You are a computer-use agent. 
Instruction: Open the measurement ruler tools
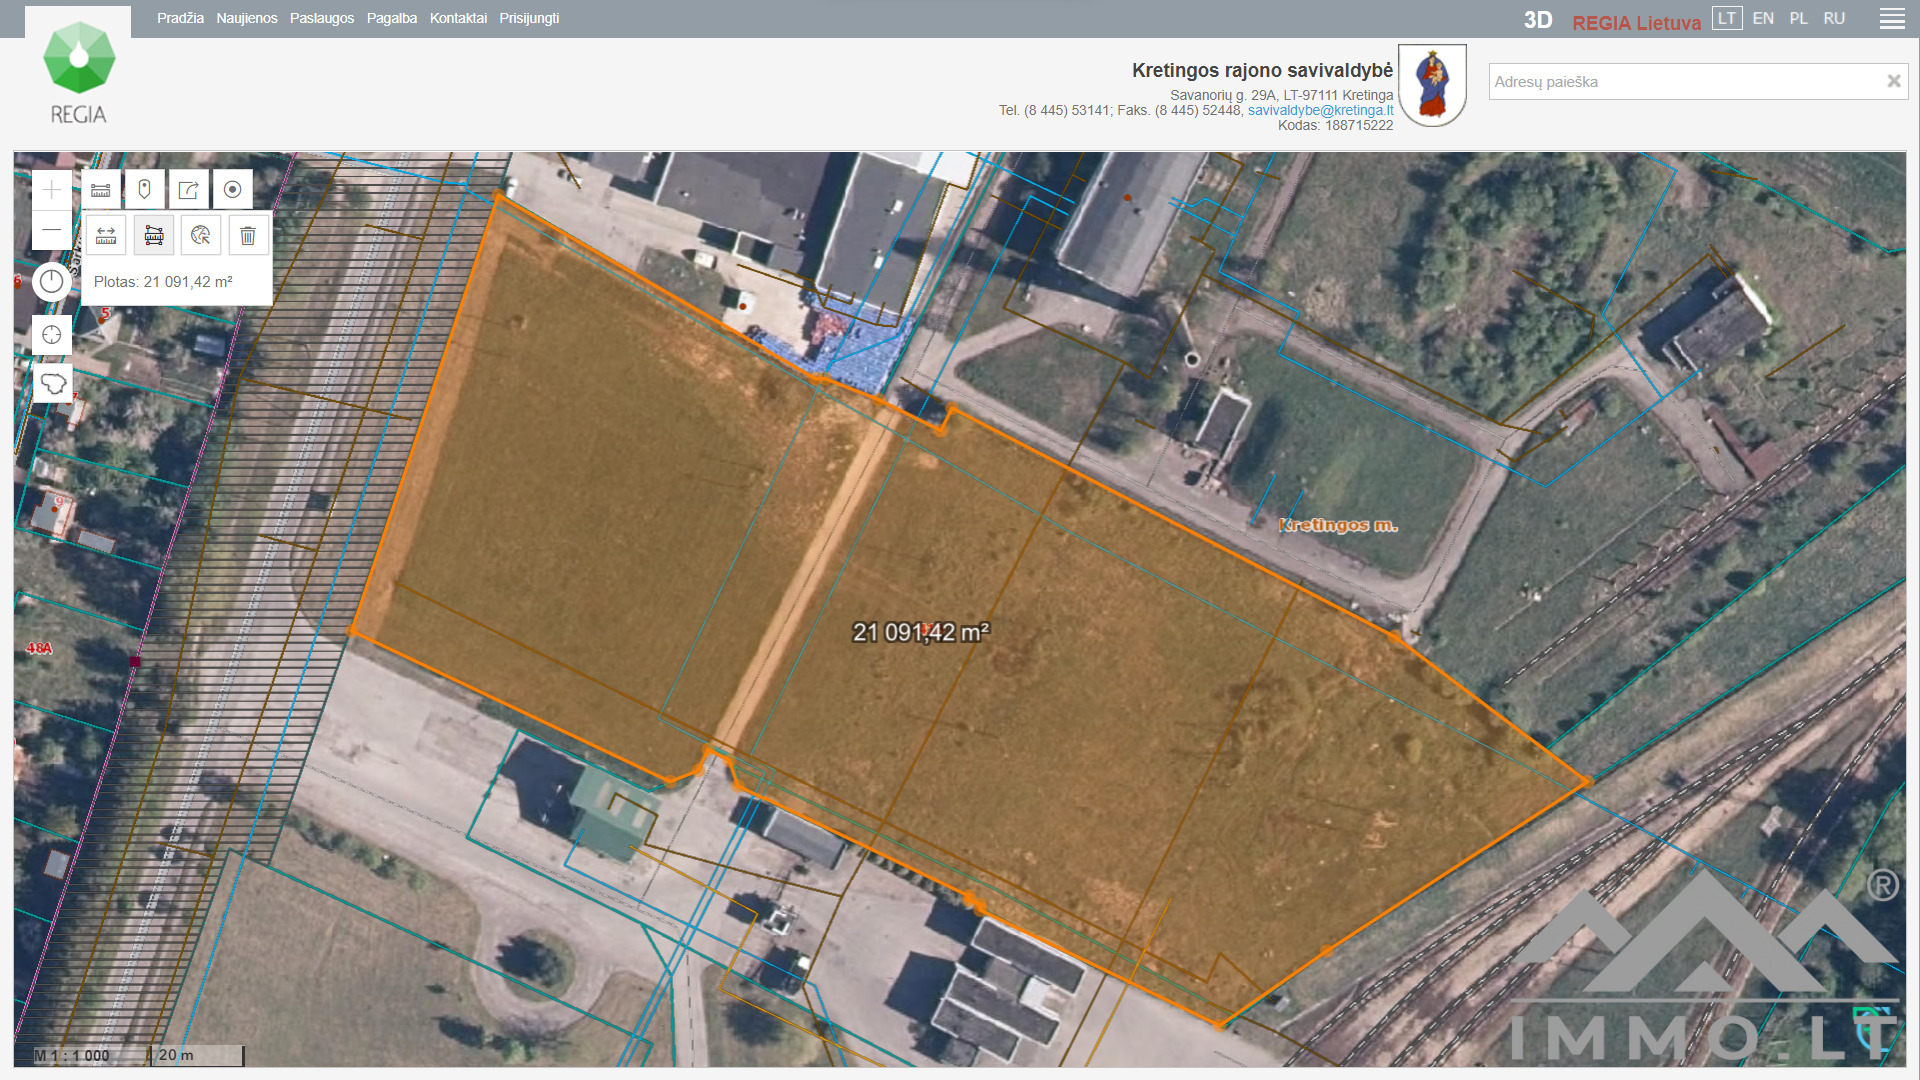point(101,190)
